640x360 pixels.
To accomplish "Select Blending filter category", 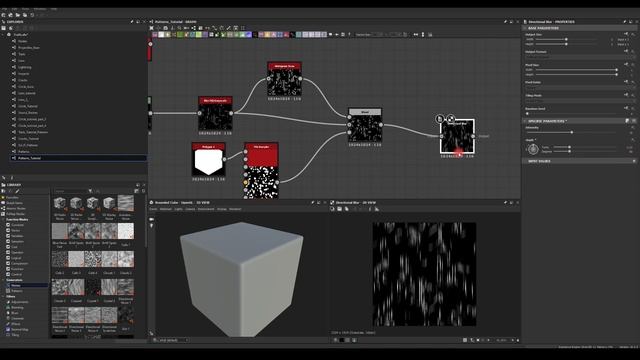I will point(17,307).
